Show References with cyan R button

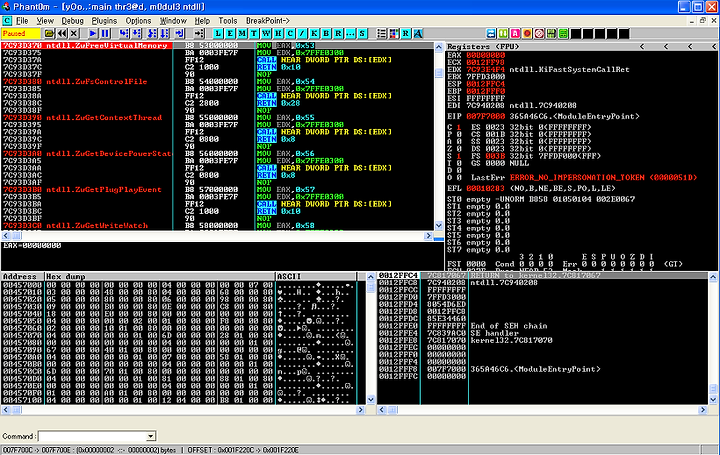click(x=338, y=34)
